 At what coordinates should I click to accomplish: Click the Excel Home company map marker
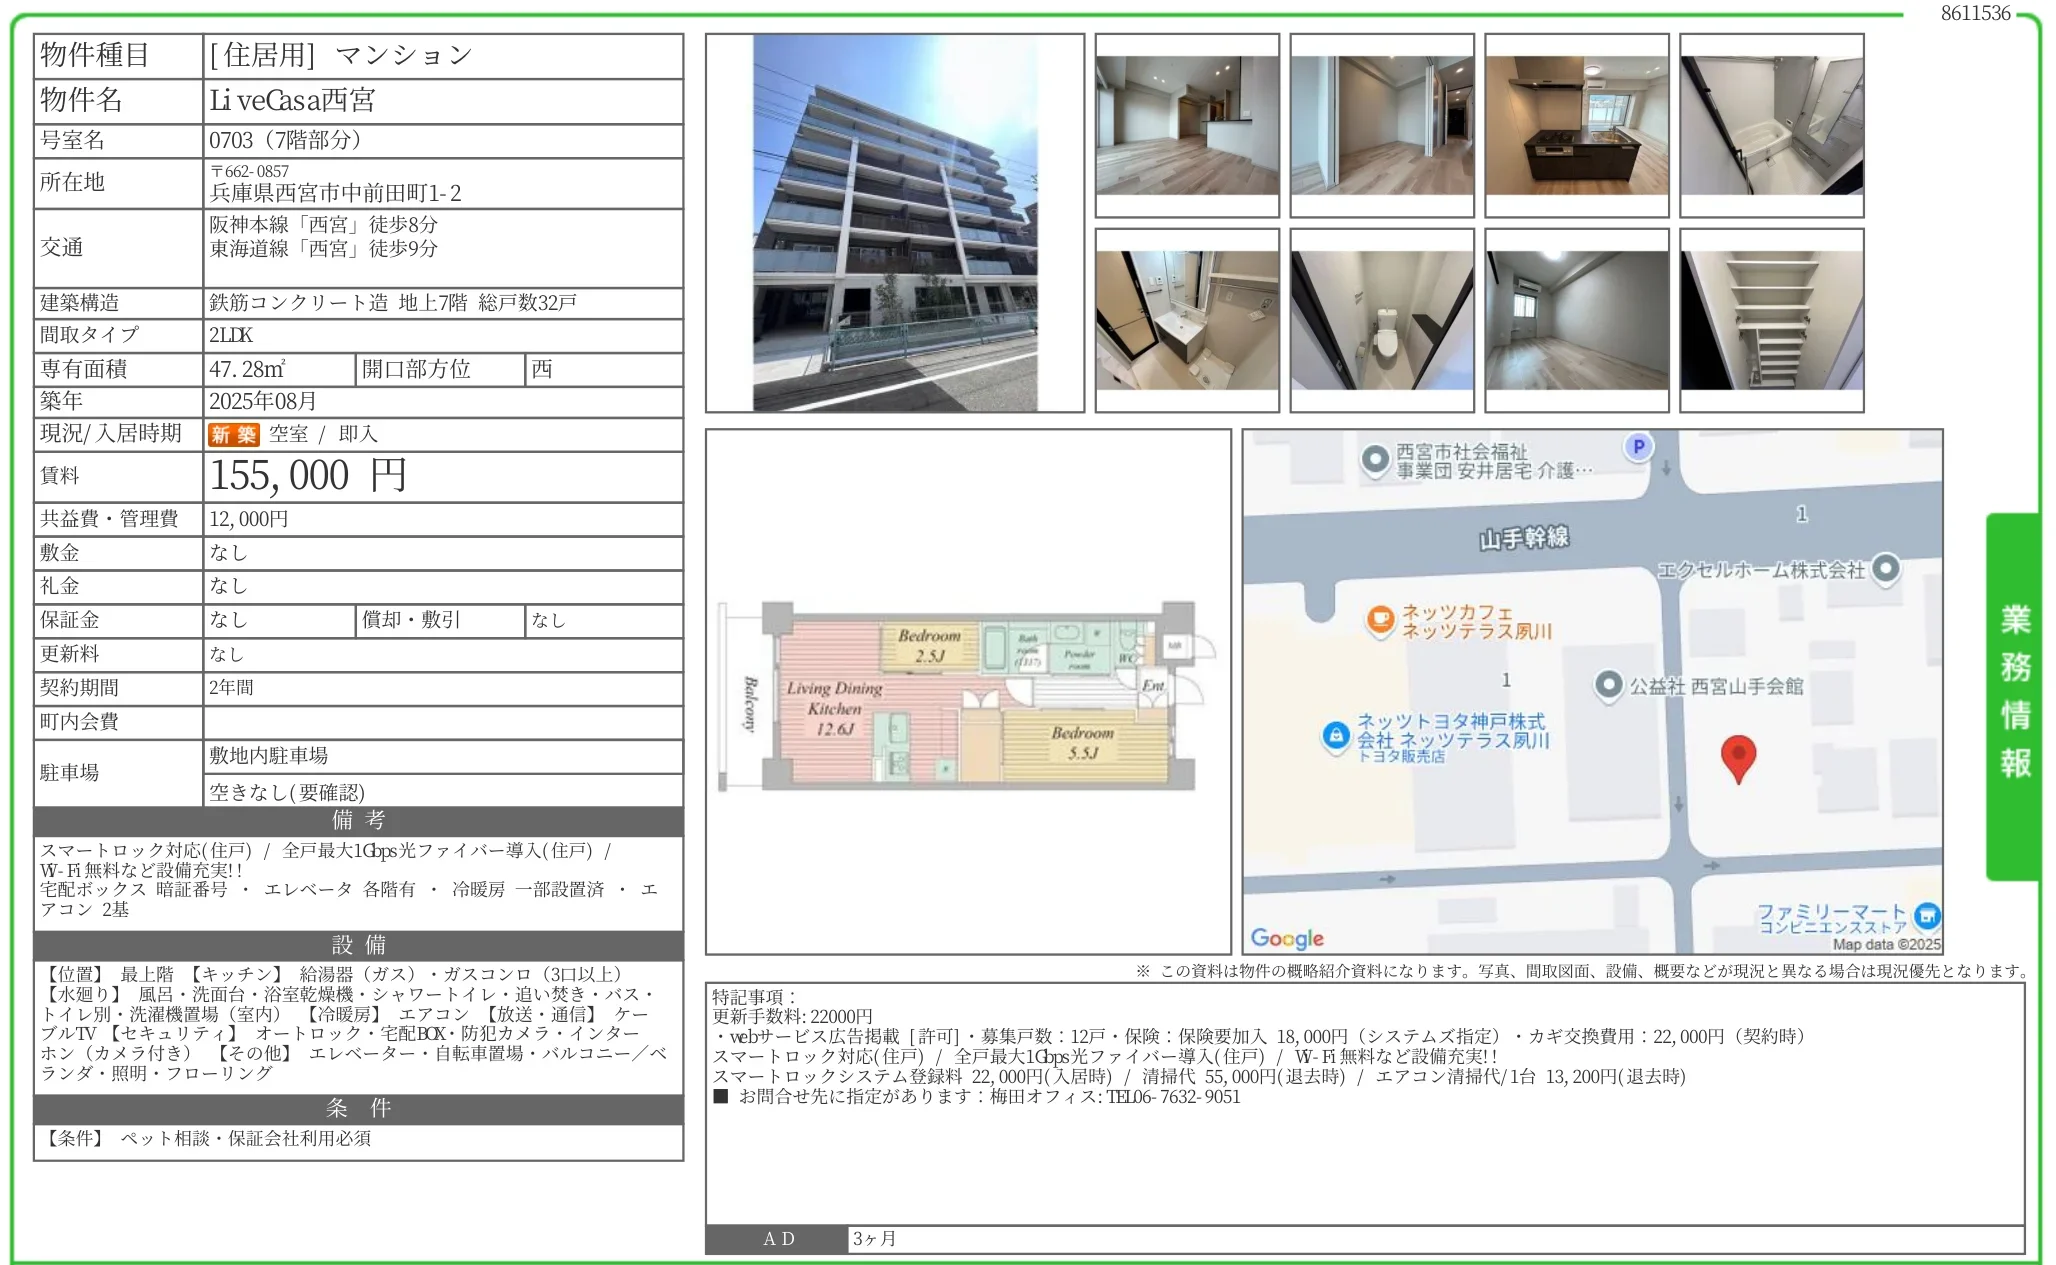click(x=1885, y=569)
